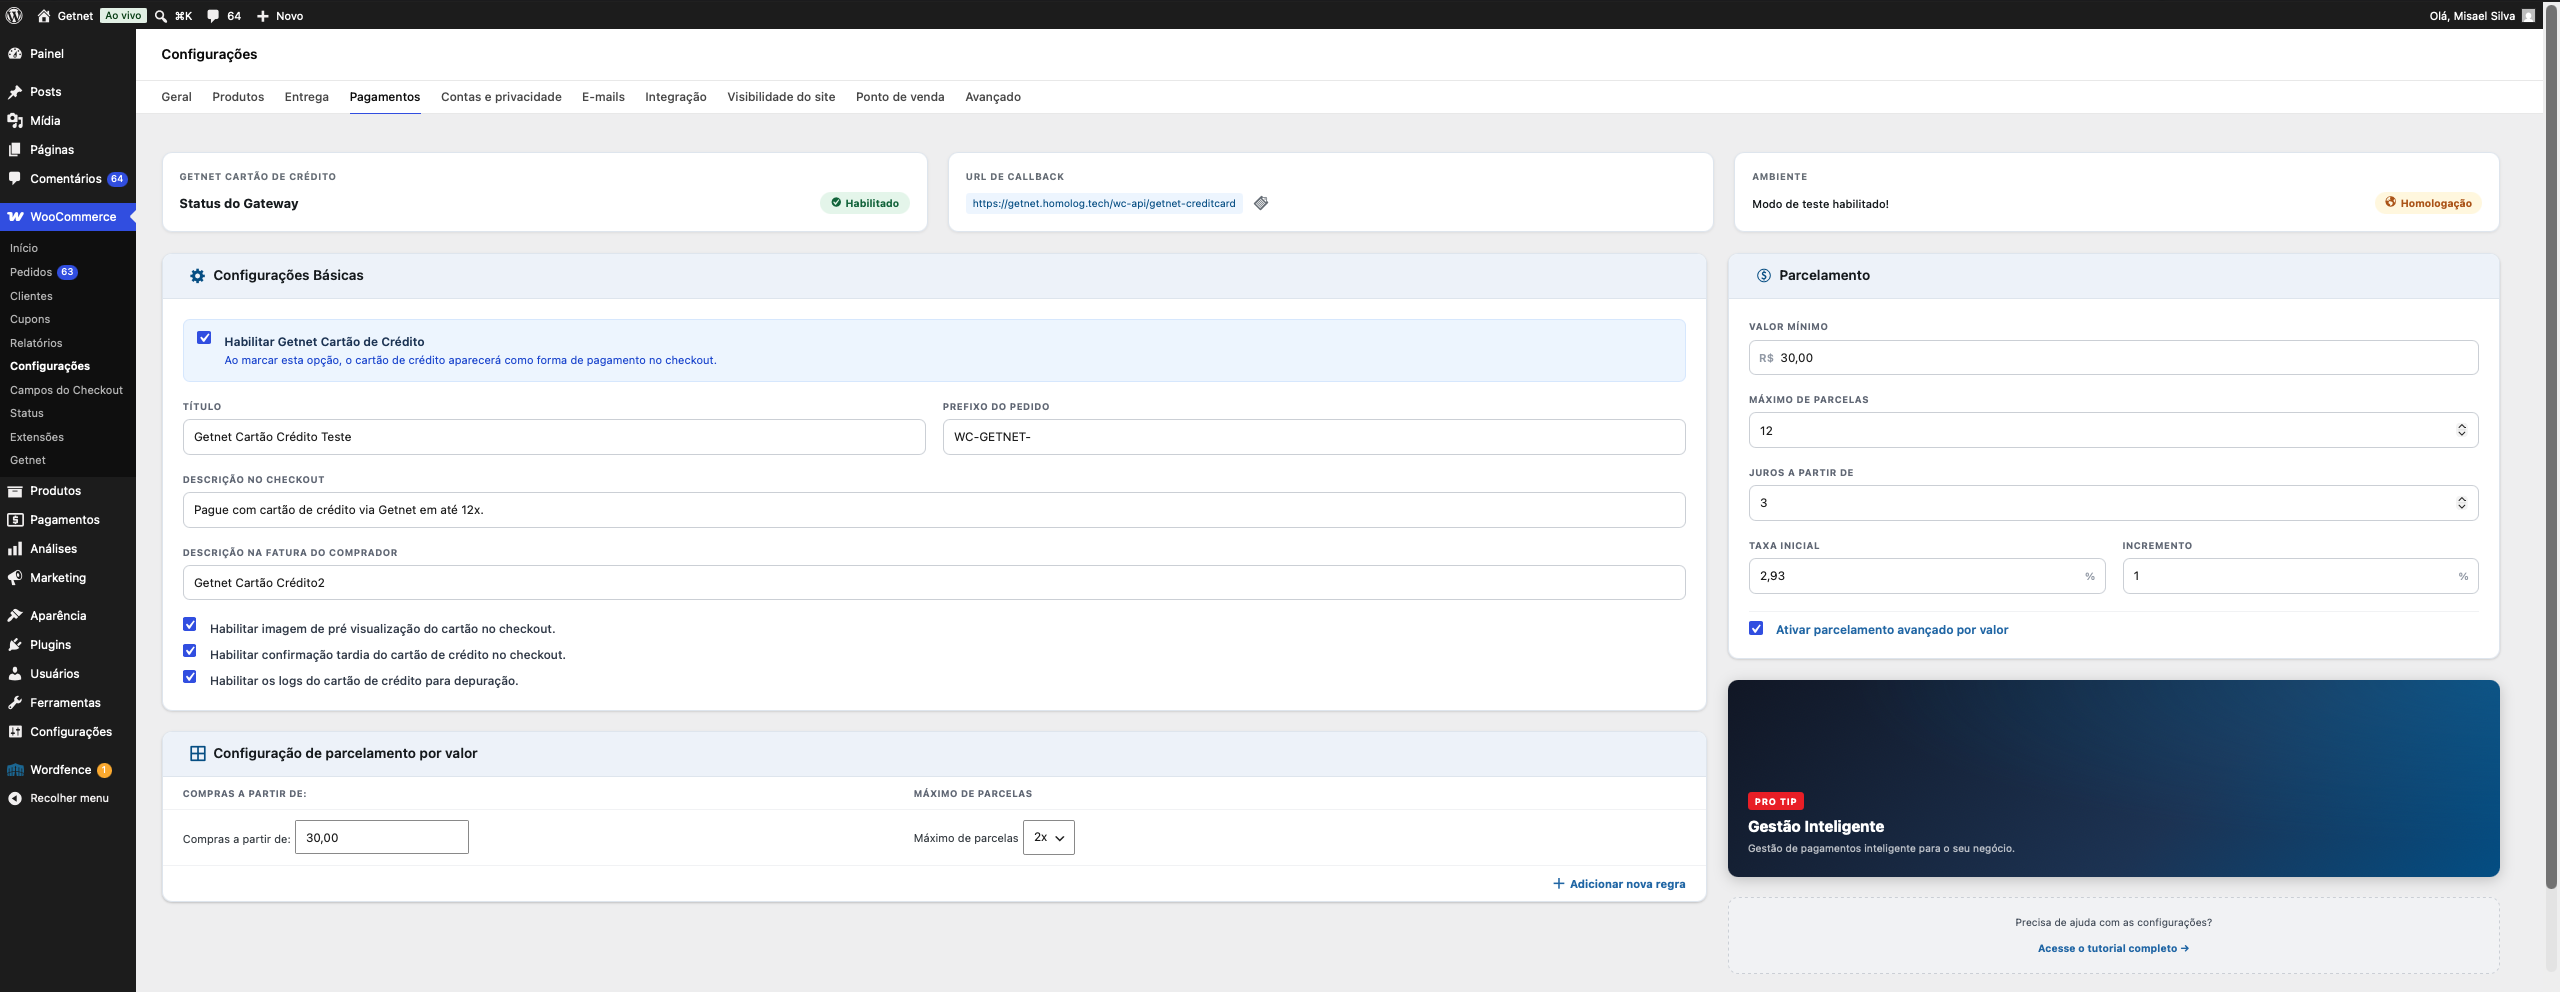Image resolution: width=2560 pixels, height=992 pixels.
Task: Click the Aparência paintbrush icon
Action: point(15,616)
